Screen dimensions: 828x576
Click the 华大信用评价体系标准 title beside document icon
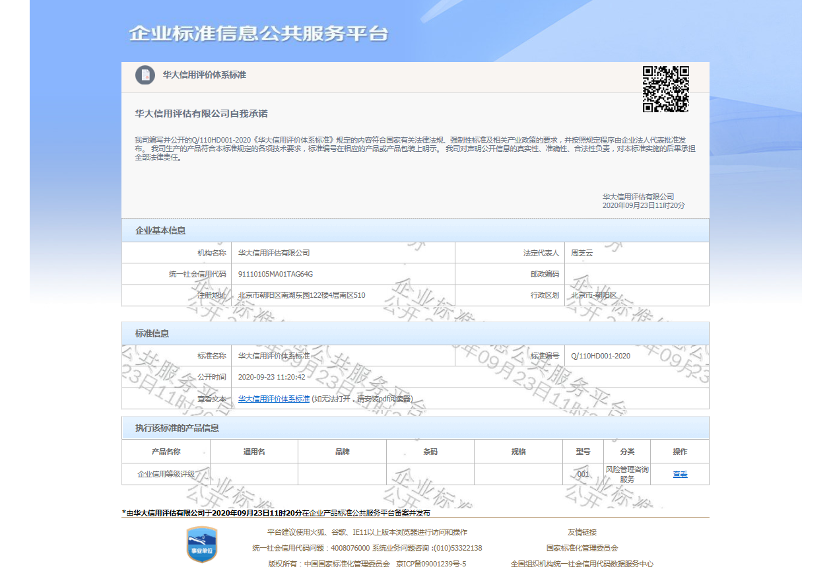[x=204, y=75]
